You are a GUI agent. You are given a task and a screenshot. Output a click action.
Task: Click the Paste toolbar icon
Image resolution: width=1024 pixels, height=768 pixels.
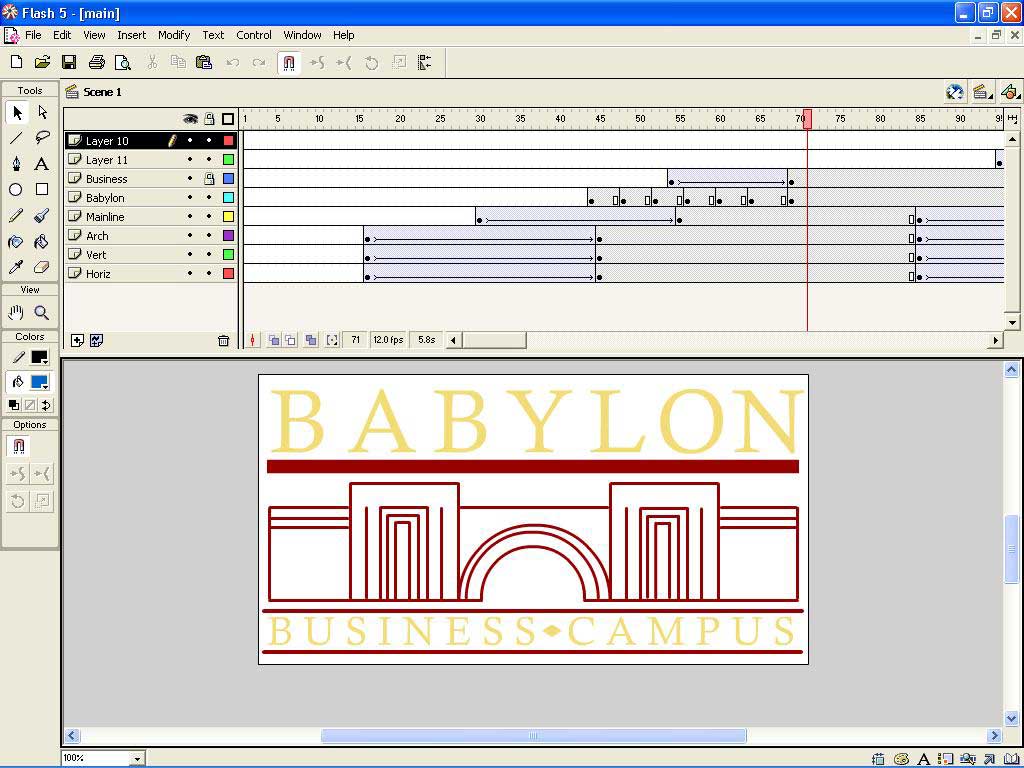click(204, 62)
